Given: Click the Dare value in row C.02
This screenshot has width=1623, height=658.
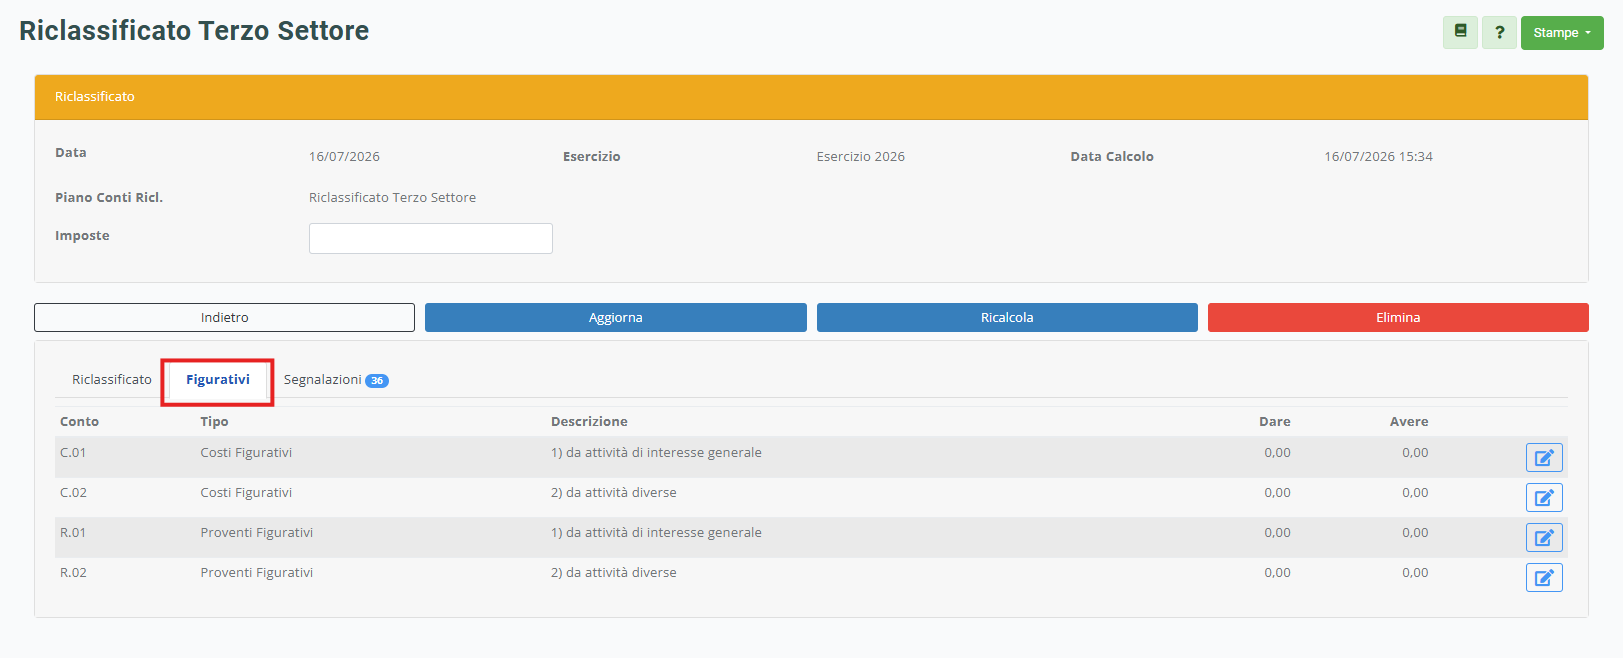Looking at the screenshot, I should [1277, 493].
